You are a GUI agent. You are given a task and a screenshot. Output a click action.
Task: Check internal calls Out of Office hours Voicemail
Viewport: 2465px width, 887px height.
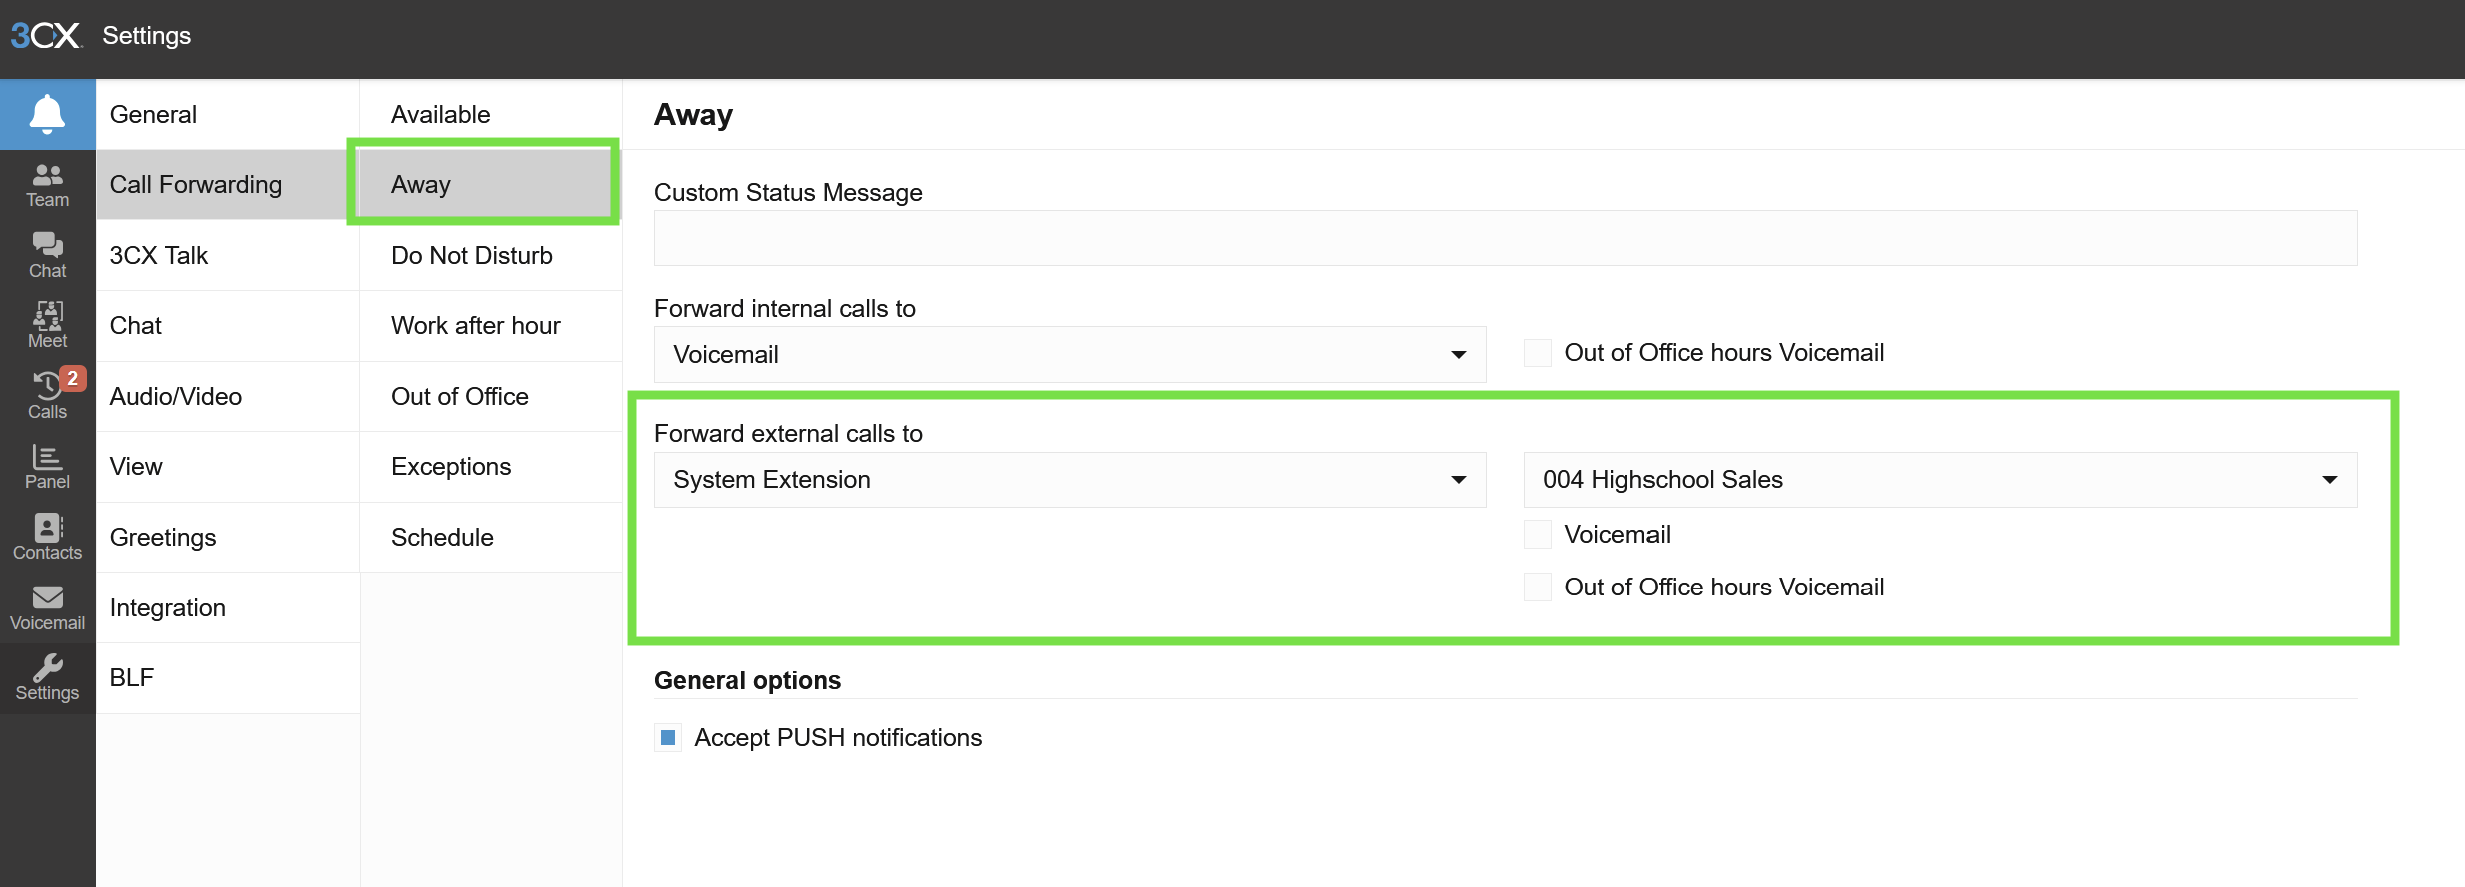click(1538, 353)
